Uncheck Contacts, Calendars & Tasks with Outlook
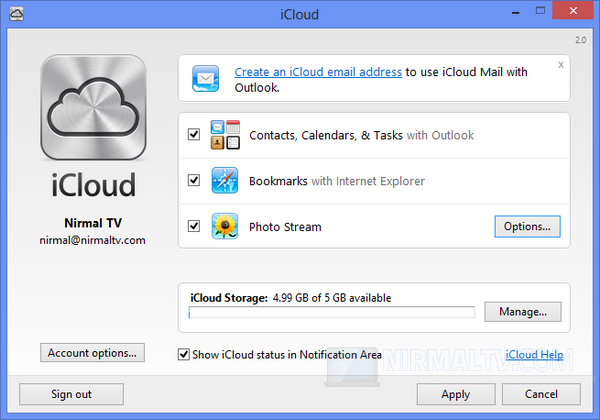The height and width of the screenshot is (420, 600). [x=194, y=134]
